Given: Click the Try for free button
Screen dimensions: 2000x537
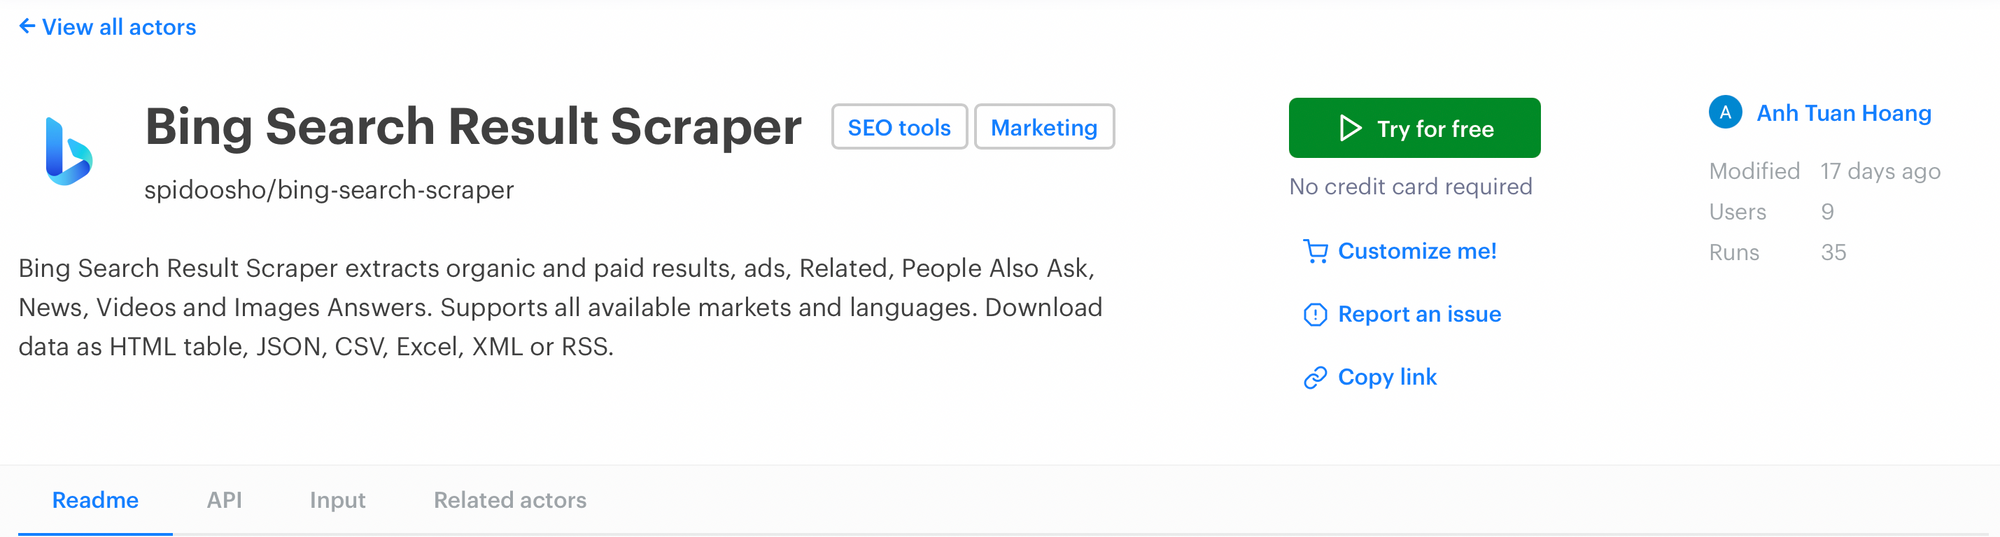Looking at the screenshot, I should (x=1414, y=128).
